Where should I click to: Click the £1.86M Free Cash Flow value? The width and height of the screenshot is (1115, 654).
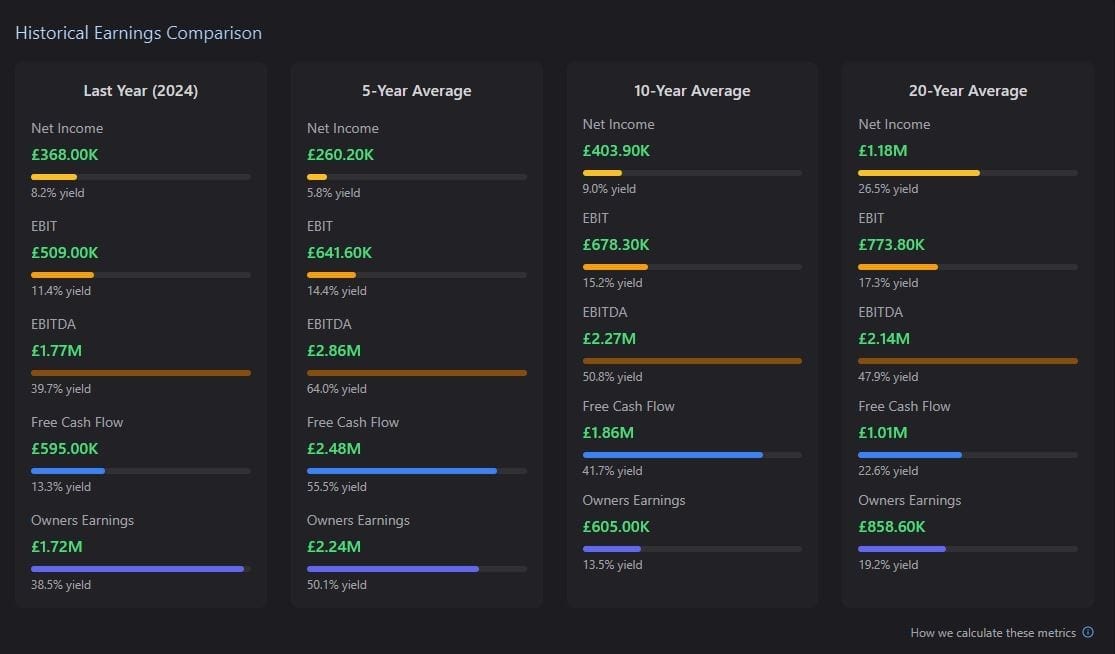coord(608,432)
